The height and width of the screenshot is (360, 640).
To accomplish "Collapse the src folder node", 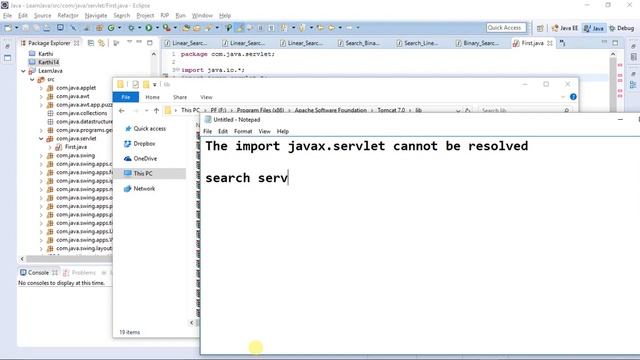I will click(32, 80).
